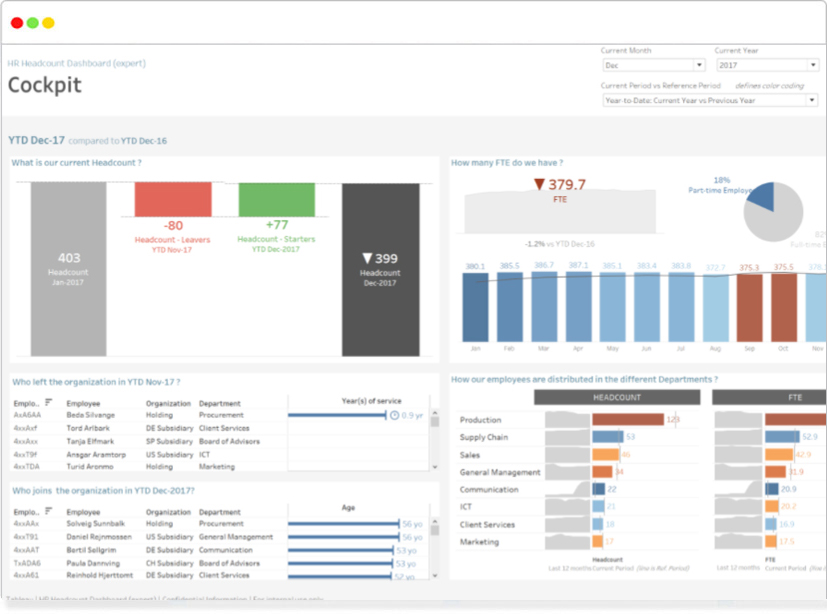Click the Sep bar in FTE chart
Screen dimensions: 827x614
(749, 308)
